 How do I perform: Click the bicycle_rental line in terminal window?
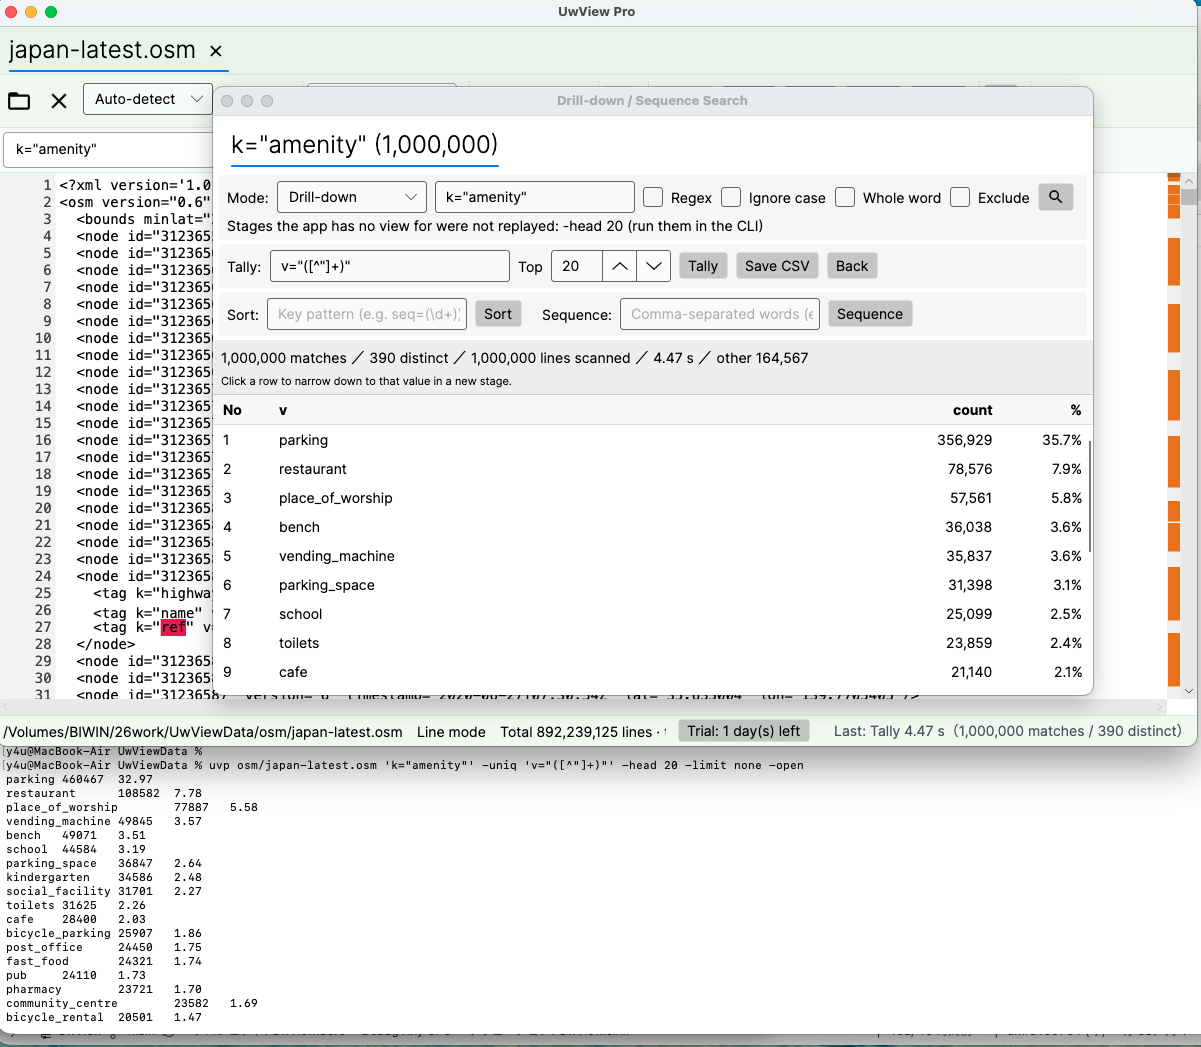[104, 1017]
